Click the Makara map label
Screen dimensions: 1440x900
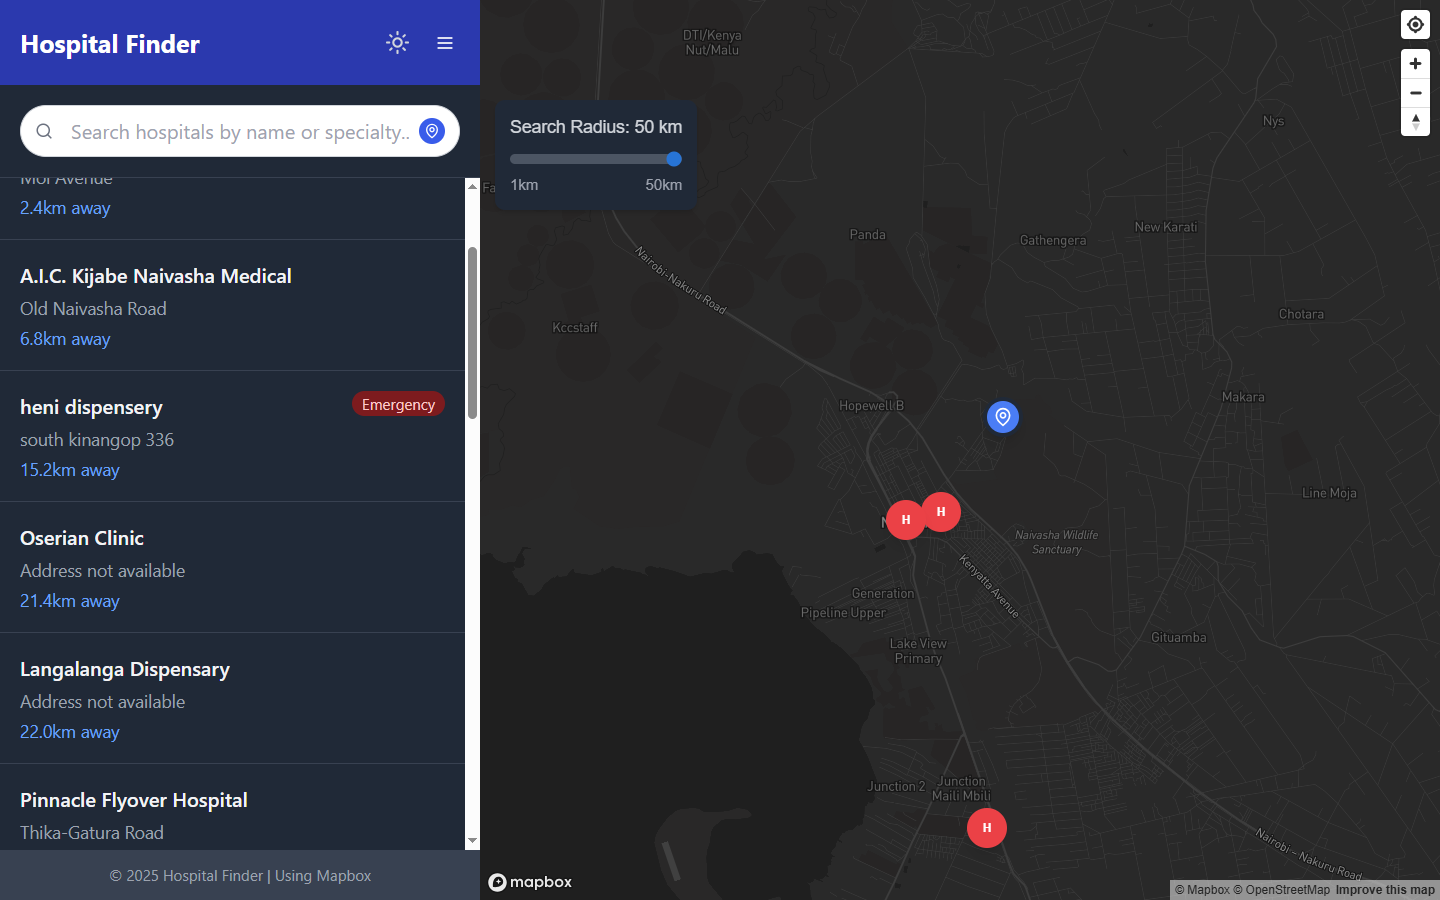coord(1243,397)
